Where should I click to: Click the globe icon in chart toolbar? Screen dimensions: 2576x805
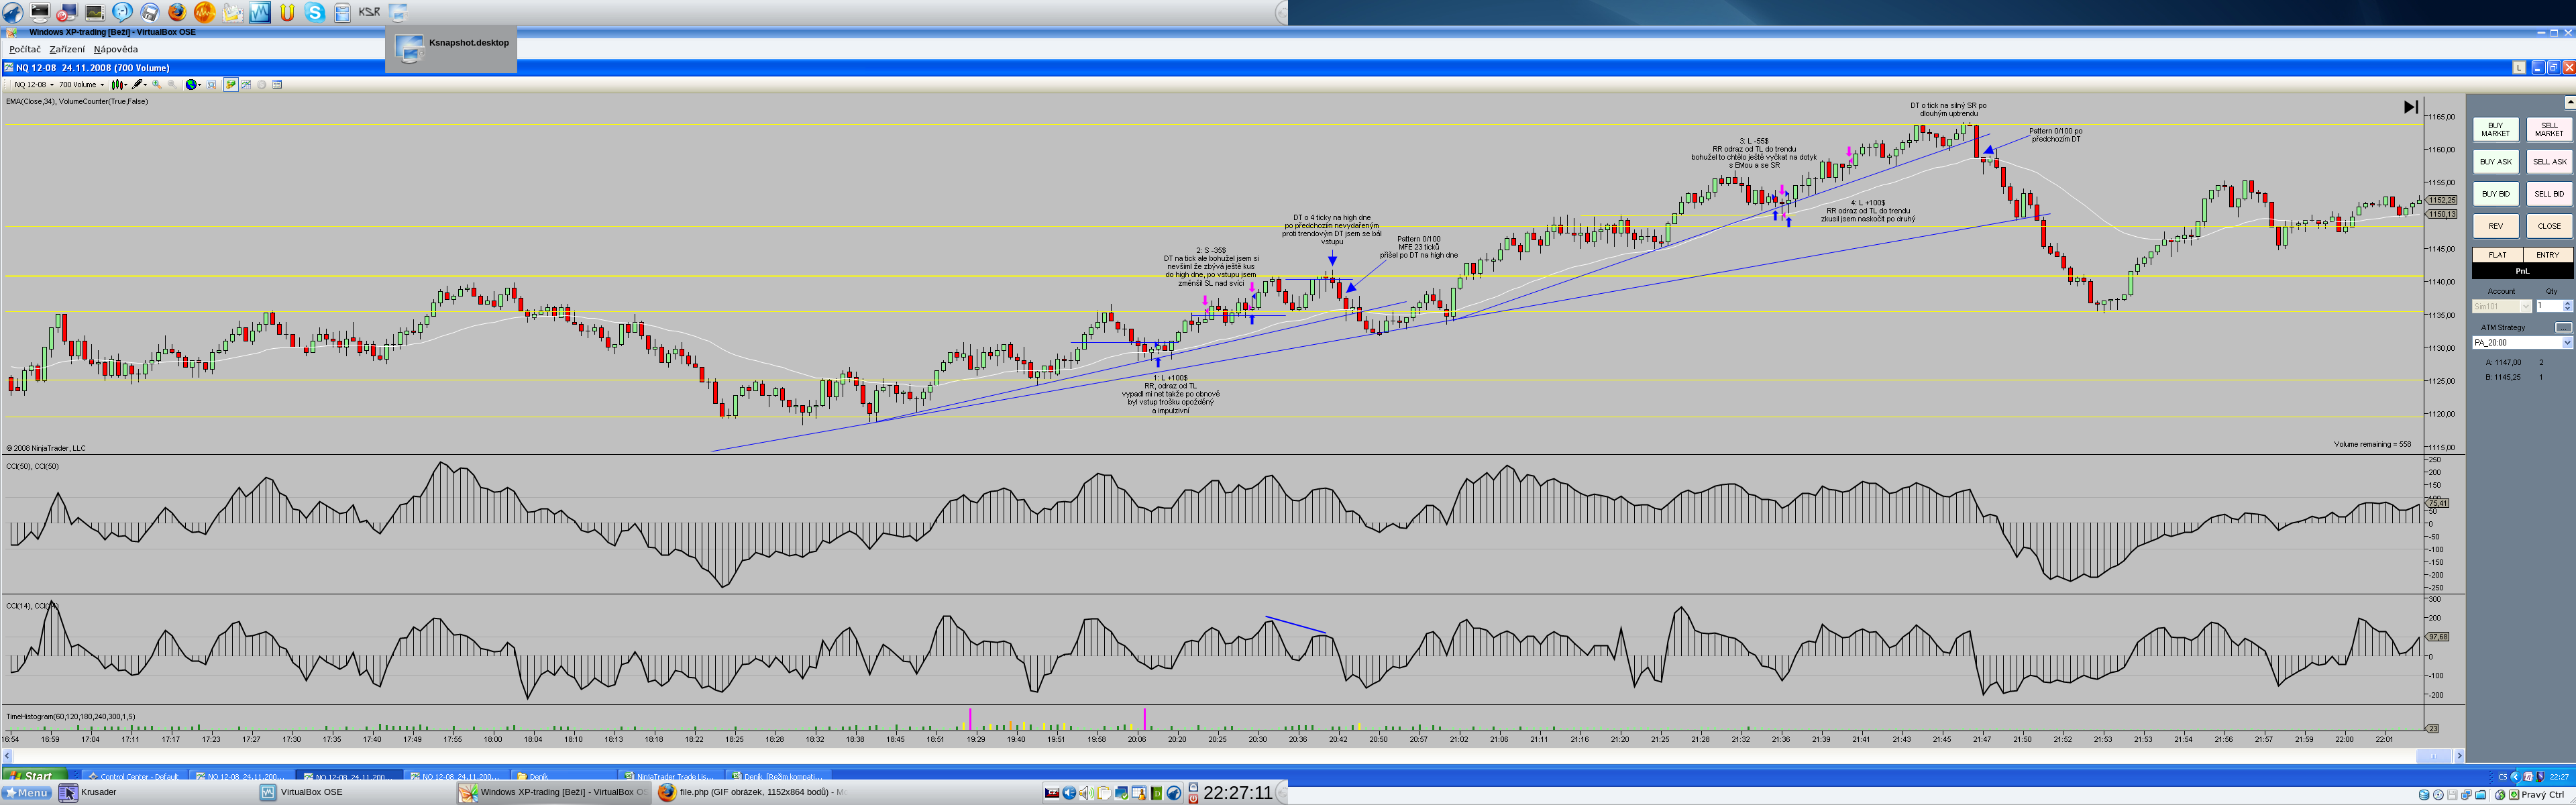click(191, 85)
